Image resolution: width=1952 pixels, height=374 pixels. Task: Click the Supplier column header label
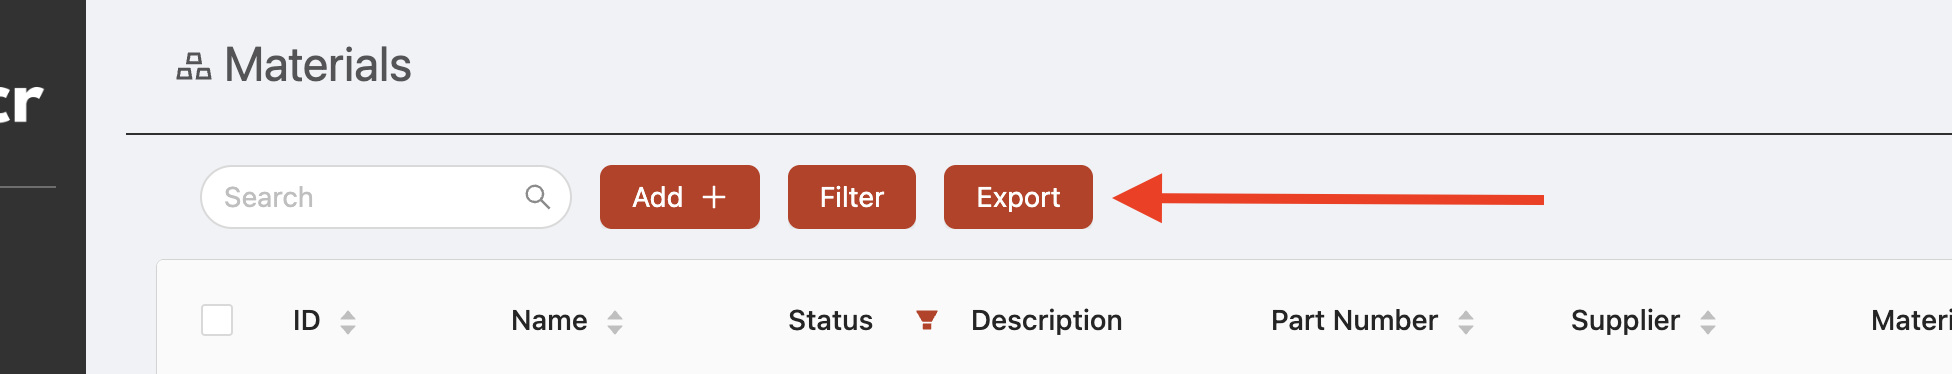[1625, 320]
